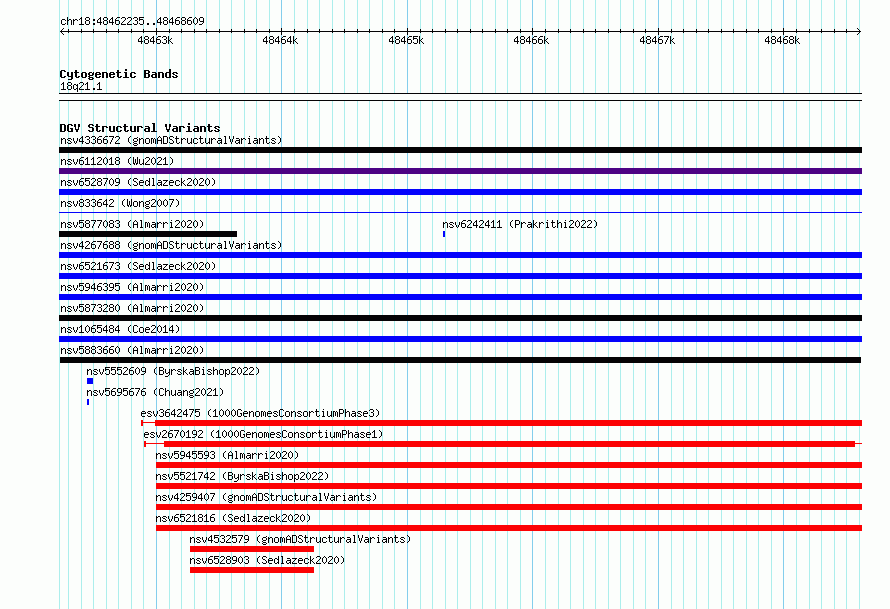This screenshot has width=890, height=609.
Task: Click the black nsv5873280 variant bar
Action: click(460, 318)
